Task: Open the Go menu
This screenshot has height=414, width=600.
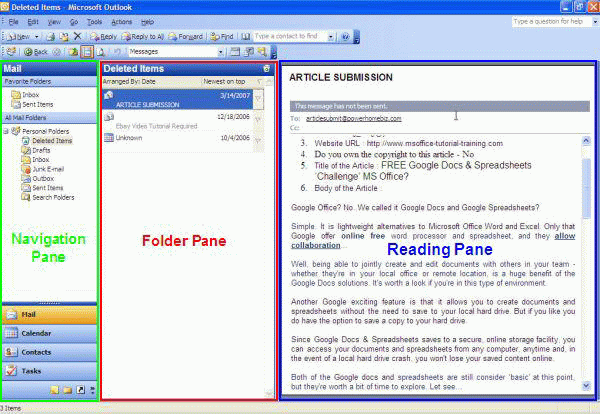Action: [x=74, y=22]
